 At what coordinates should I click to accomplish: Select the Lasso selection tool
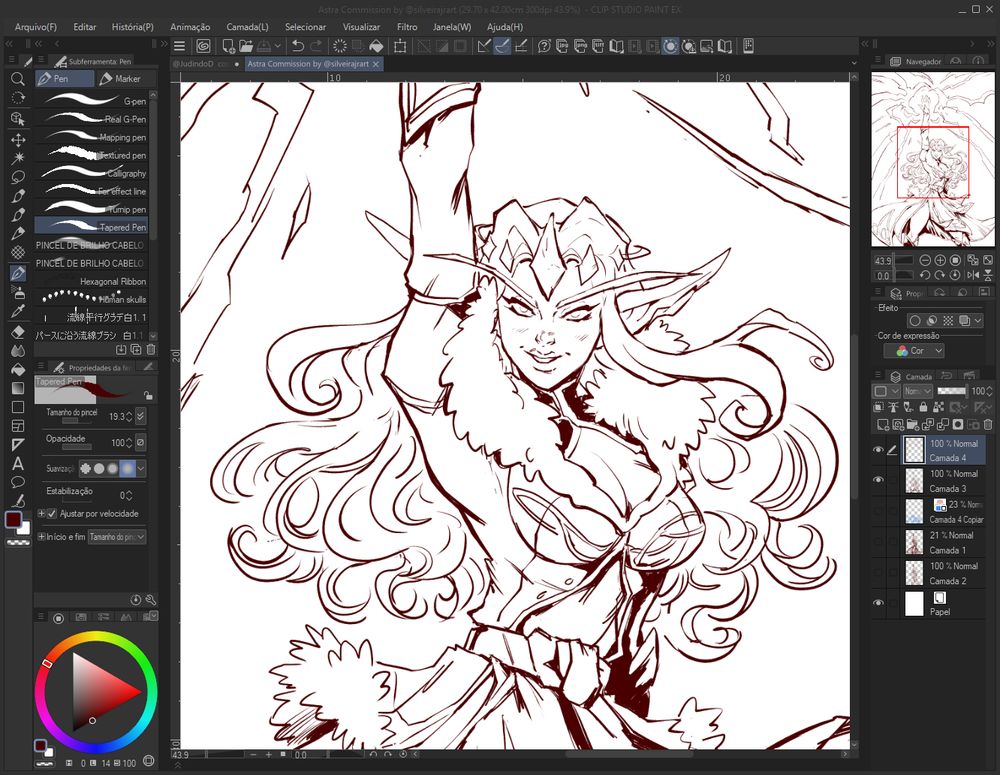[18, 177]
